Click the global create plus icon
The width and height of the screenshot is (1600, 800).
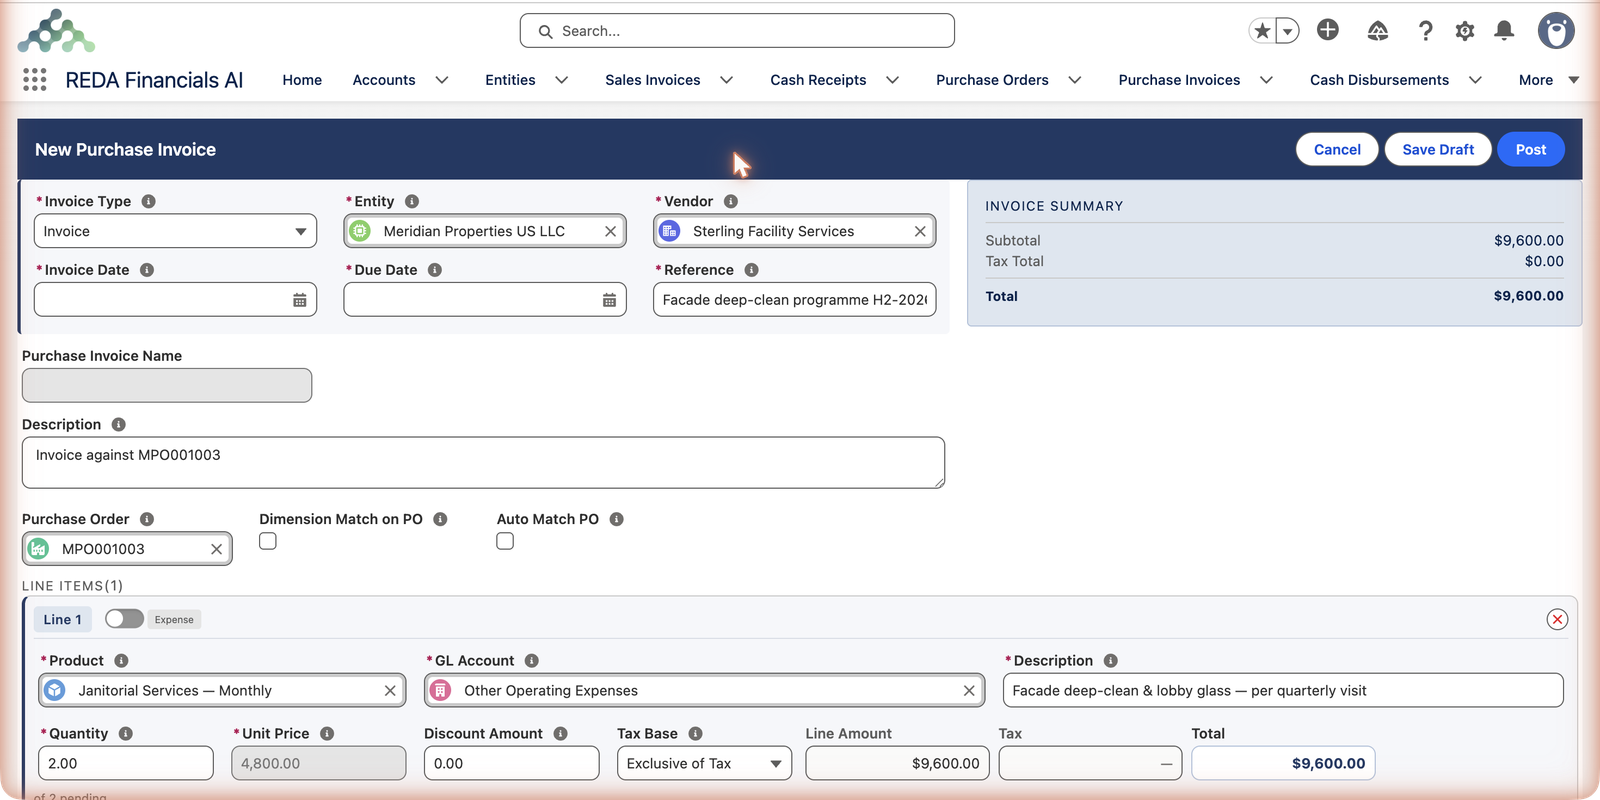[1328, 30]
